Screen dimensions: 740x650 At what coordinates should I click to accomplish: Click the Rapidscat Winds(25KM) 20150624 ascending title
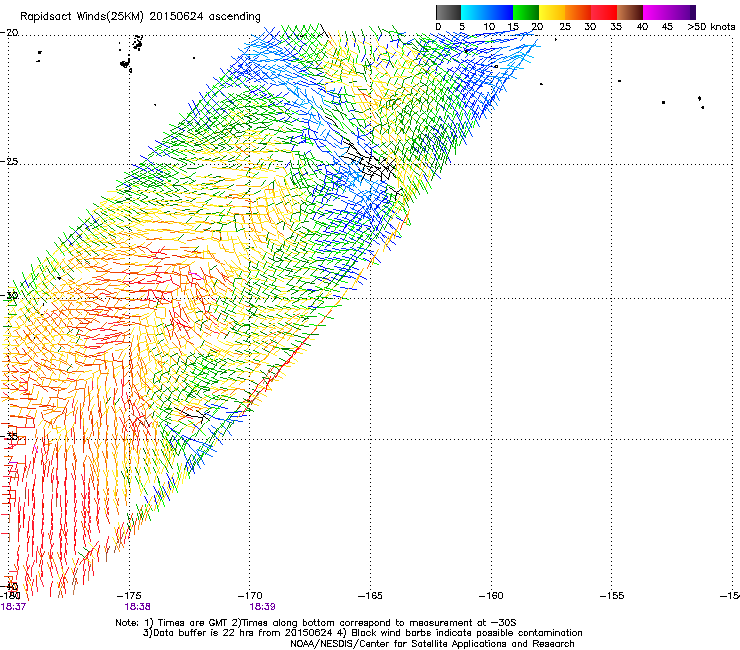click(x=140, y=17)
